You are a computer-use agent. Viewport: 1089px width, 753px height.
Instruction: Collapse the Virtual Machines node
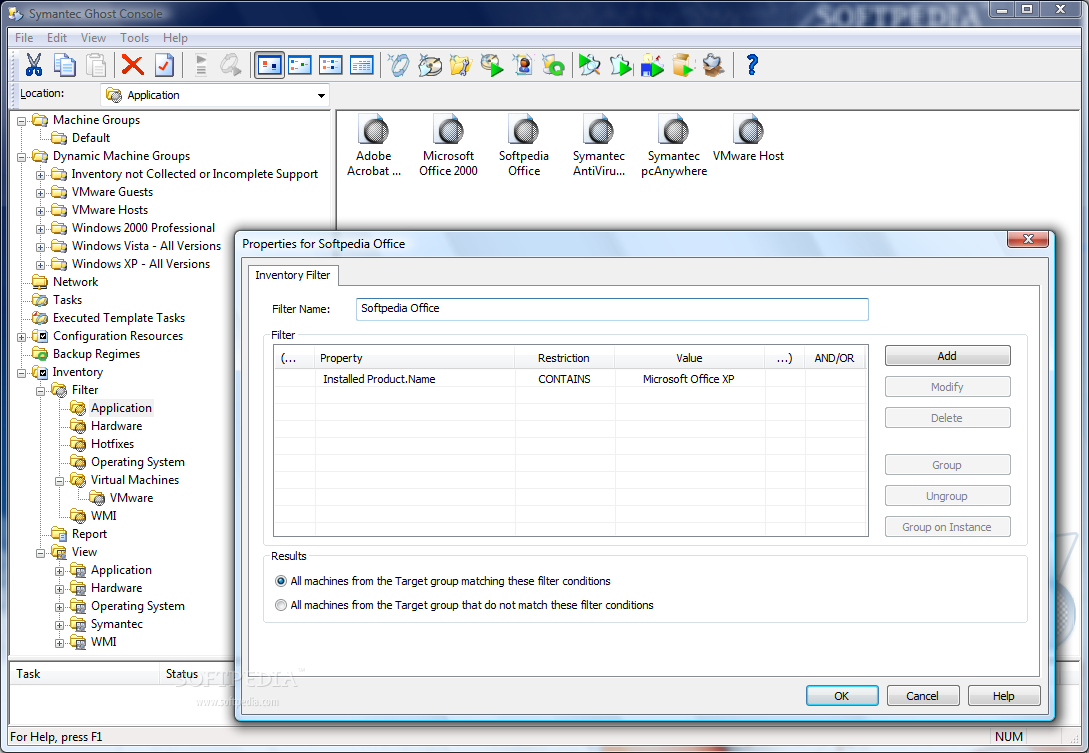tap(59, 481)
